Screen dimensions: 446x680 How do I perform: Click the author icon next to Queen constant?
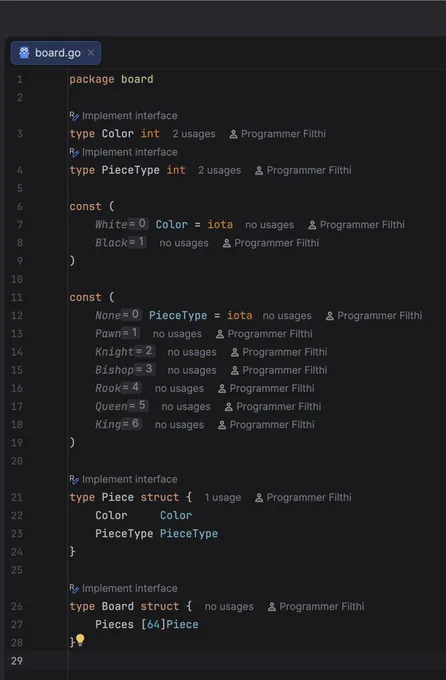point(229,407)
